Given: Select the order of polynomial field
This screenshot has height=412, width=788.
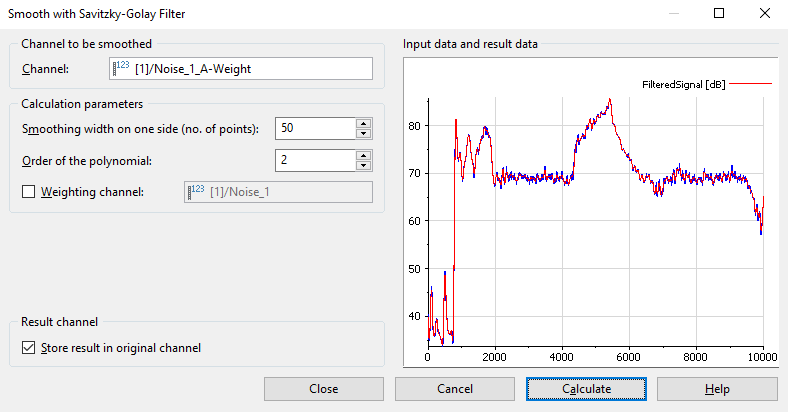Looking at the screenshot, I should click(x=315, y=160).
